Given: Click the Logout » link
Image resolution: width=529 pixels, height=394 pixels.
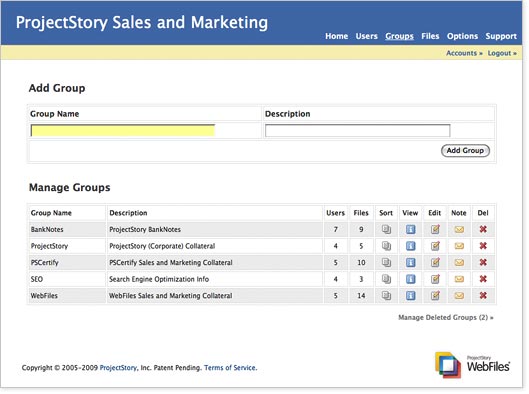Looking at the screenshot, I should coord(502,53).
